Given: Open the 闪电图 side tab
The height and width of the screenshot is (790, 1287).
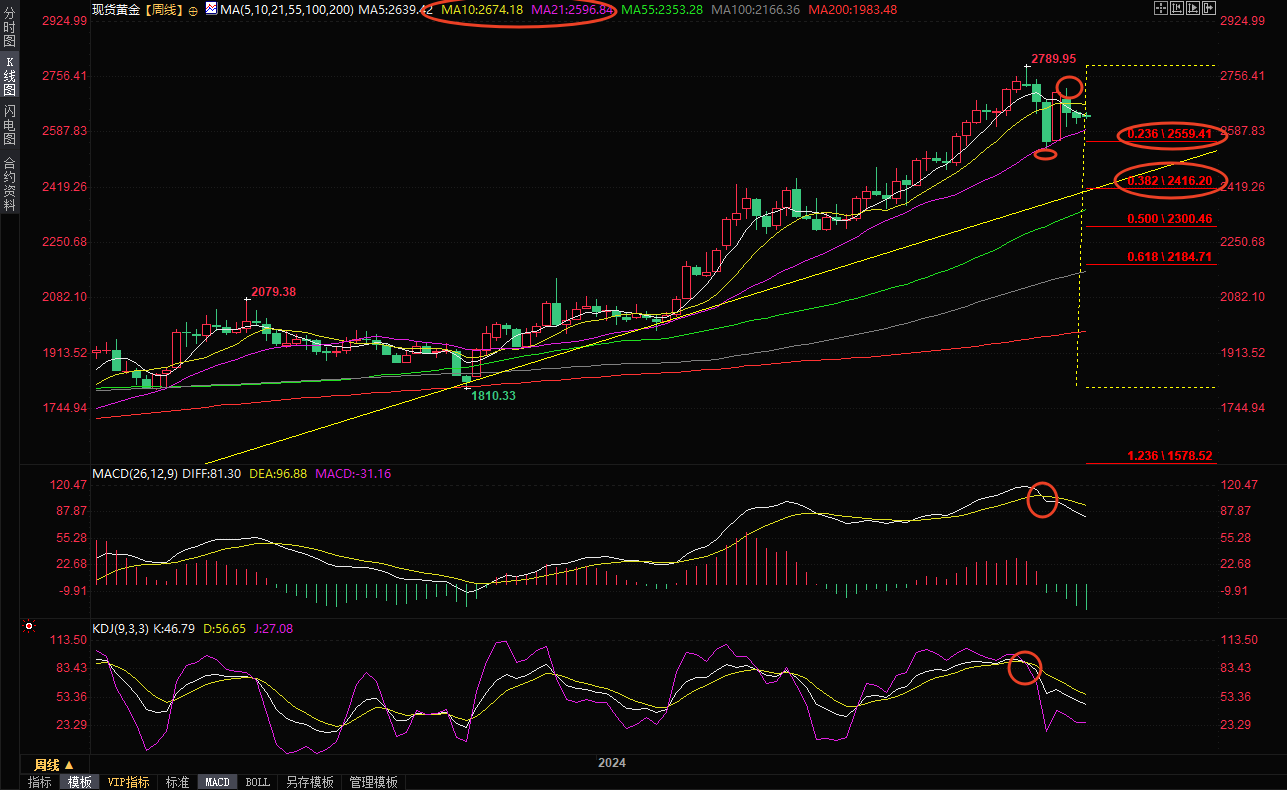Looking at the screenshot, I should (9, 126).
